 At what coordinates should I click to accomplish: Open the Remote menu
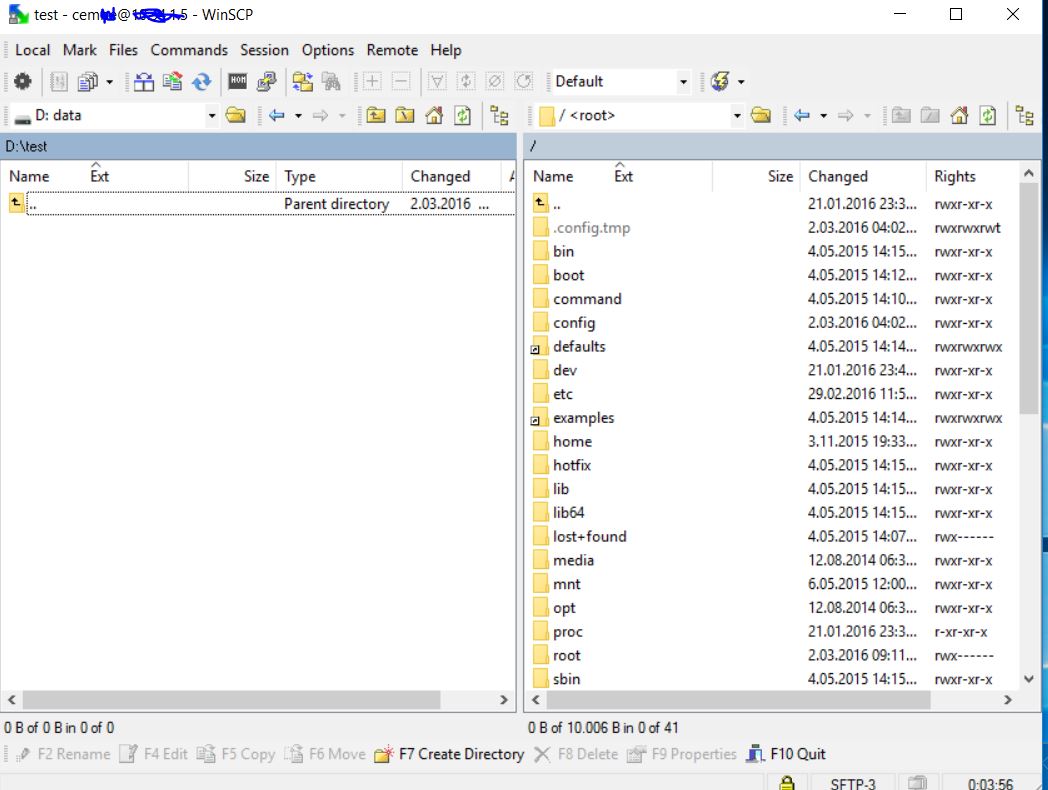click(392, 50)
